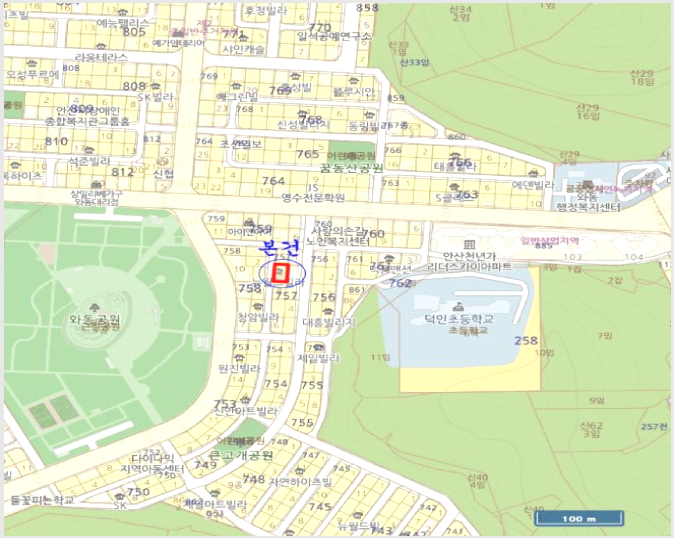Screen dimensions: 674x538
Task: Click the 큰고개공원 park label
Action: tap(240, 455)
